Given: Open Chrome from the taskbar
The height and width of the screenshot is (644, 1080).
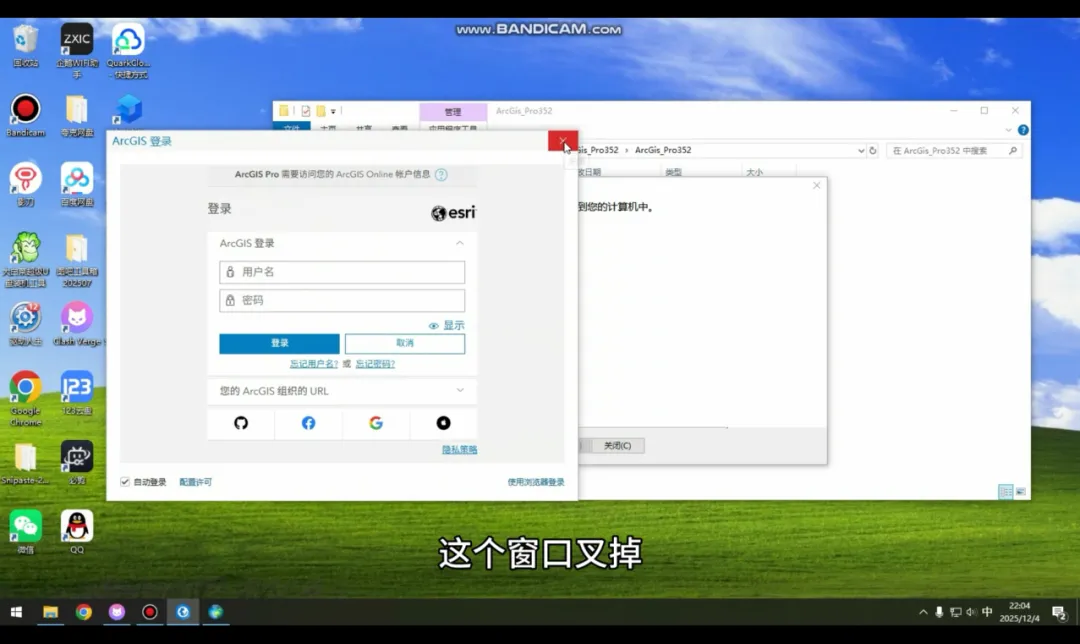Looking at the screenshot, I should coord(83,612).
